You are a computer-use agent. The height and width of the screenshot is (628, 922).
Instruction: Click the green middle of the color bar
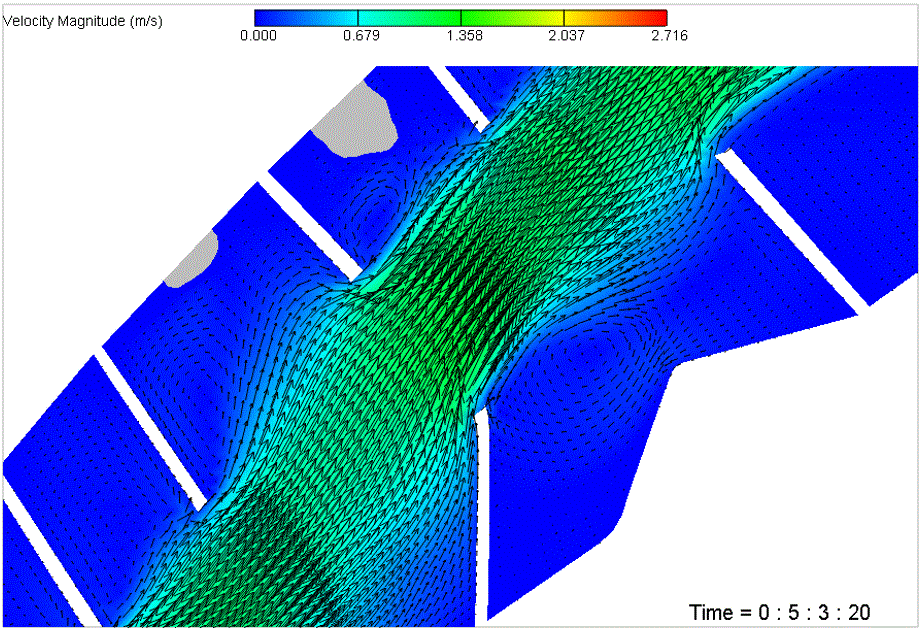click(461, 17)
